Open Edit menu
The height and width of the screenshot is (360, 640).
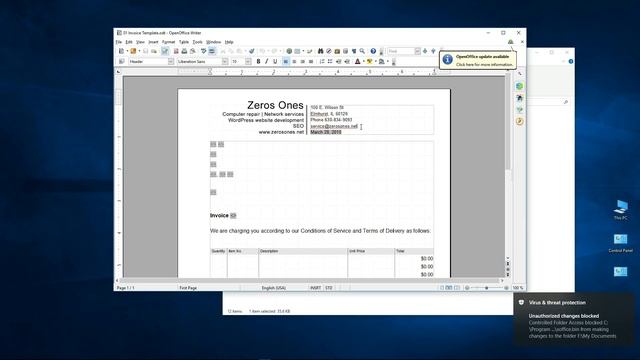(x=129, y=42)
